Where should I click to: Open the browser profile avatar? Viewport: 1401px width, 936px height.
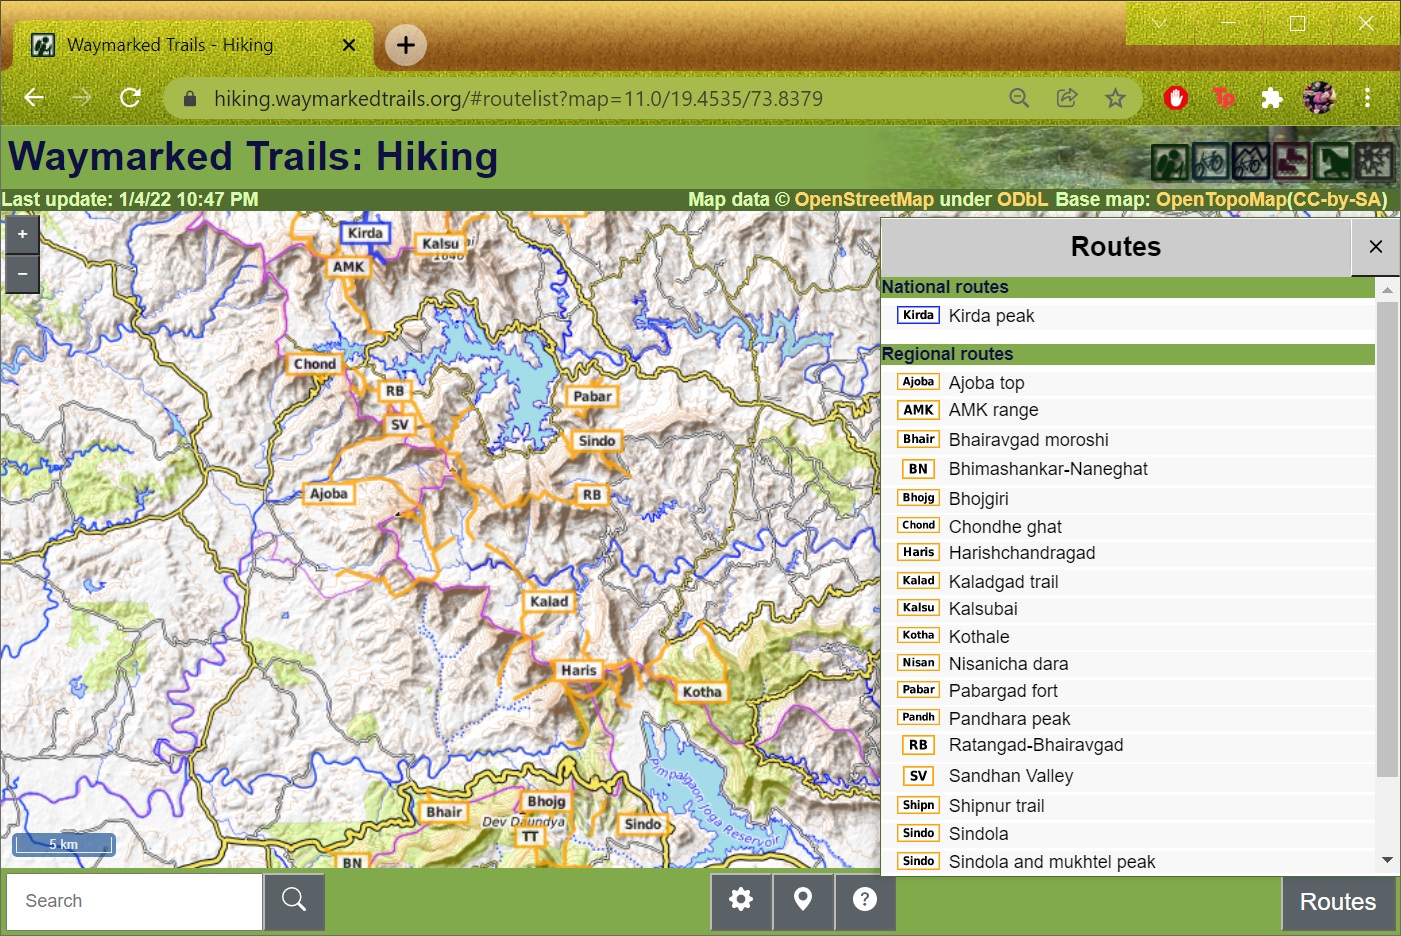pos(1319,98)
